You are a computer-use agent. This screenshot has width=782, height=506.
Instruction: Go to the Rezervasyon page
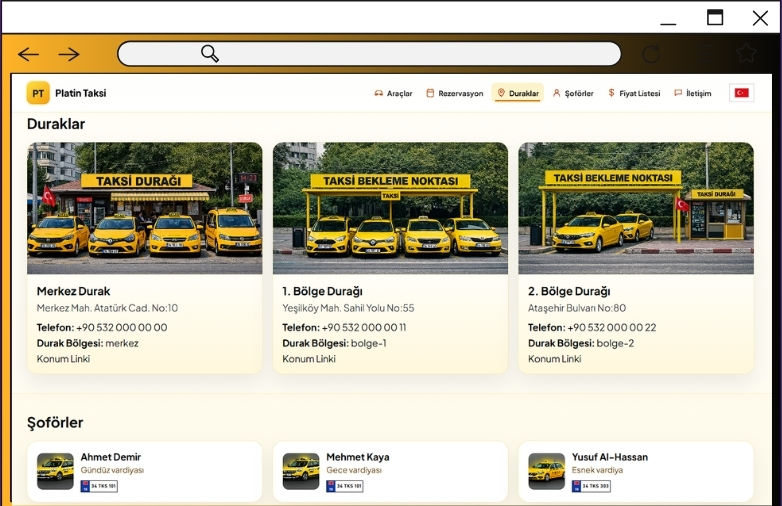[x=454, y=93]
